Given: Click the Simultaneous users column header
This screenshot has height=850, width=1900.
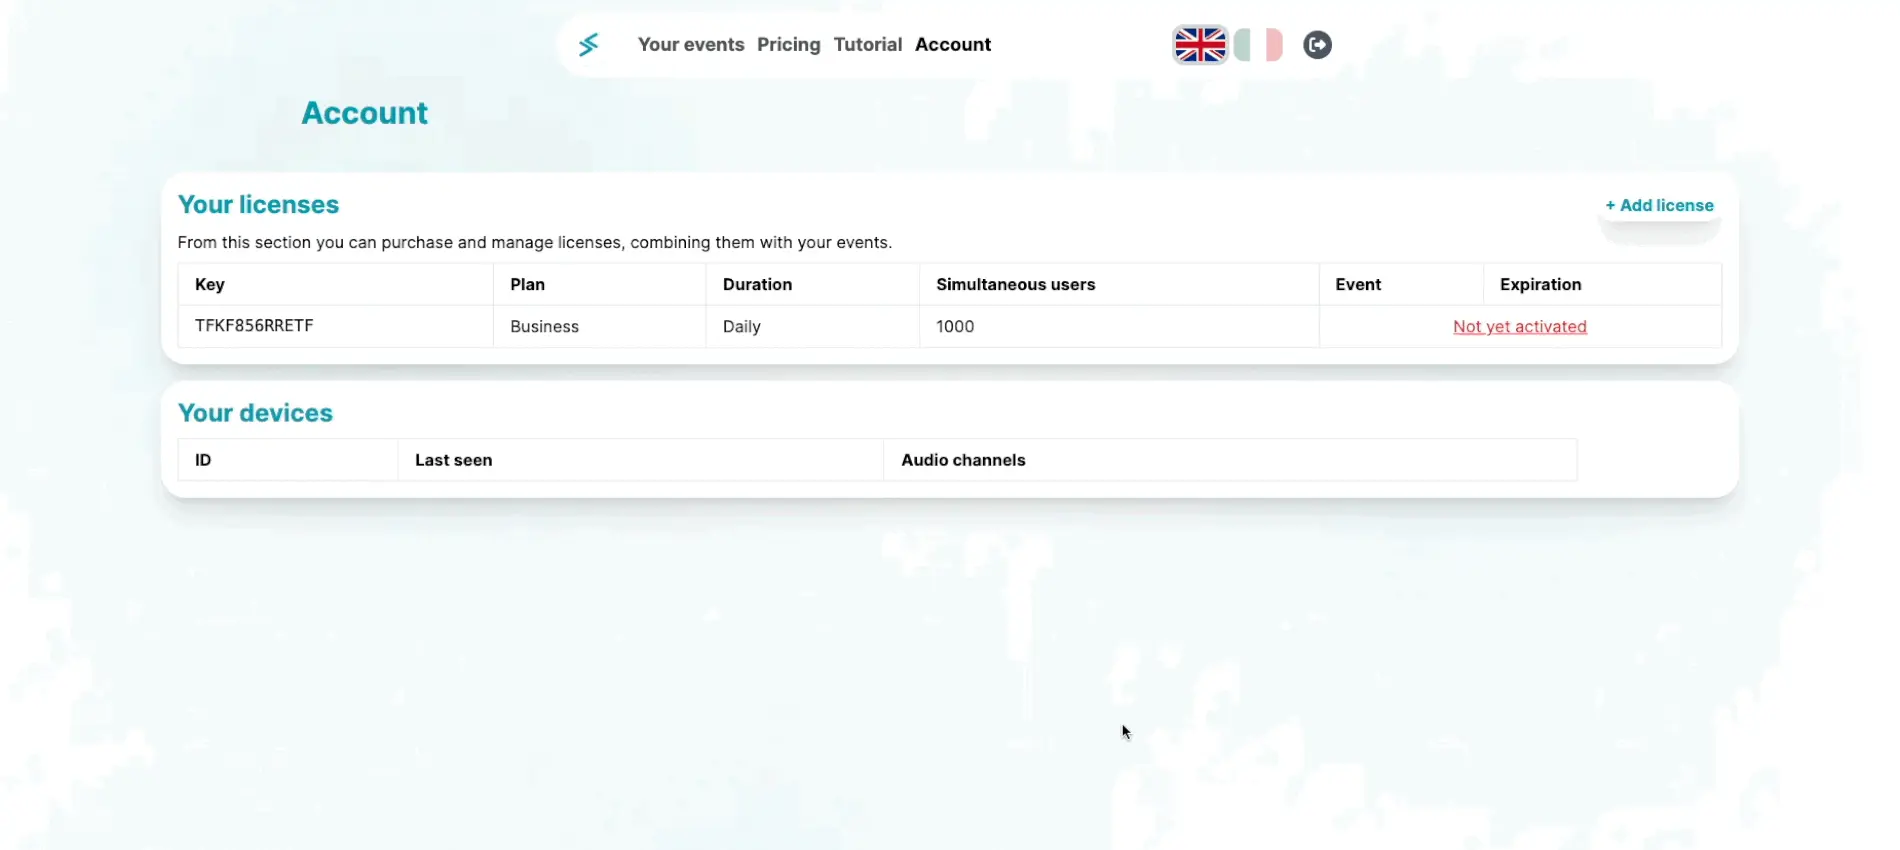Looking at the screenshot, I should (1015, 285).
